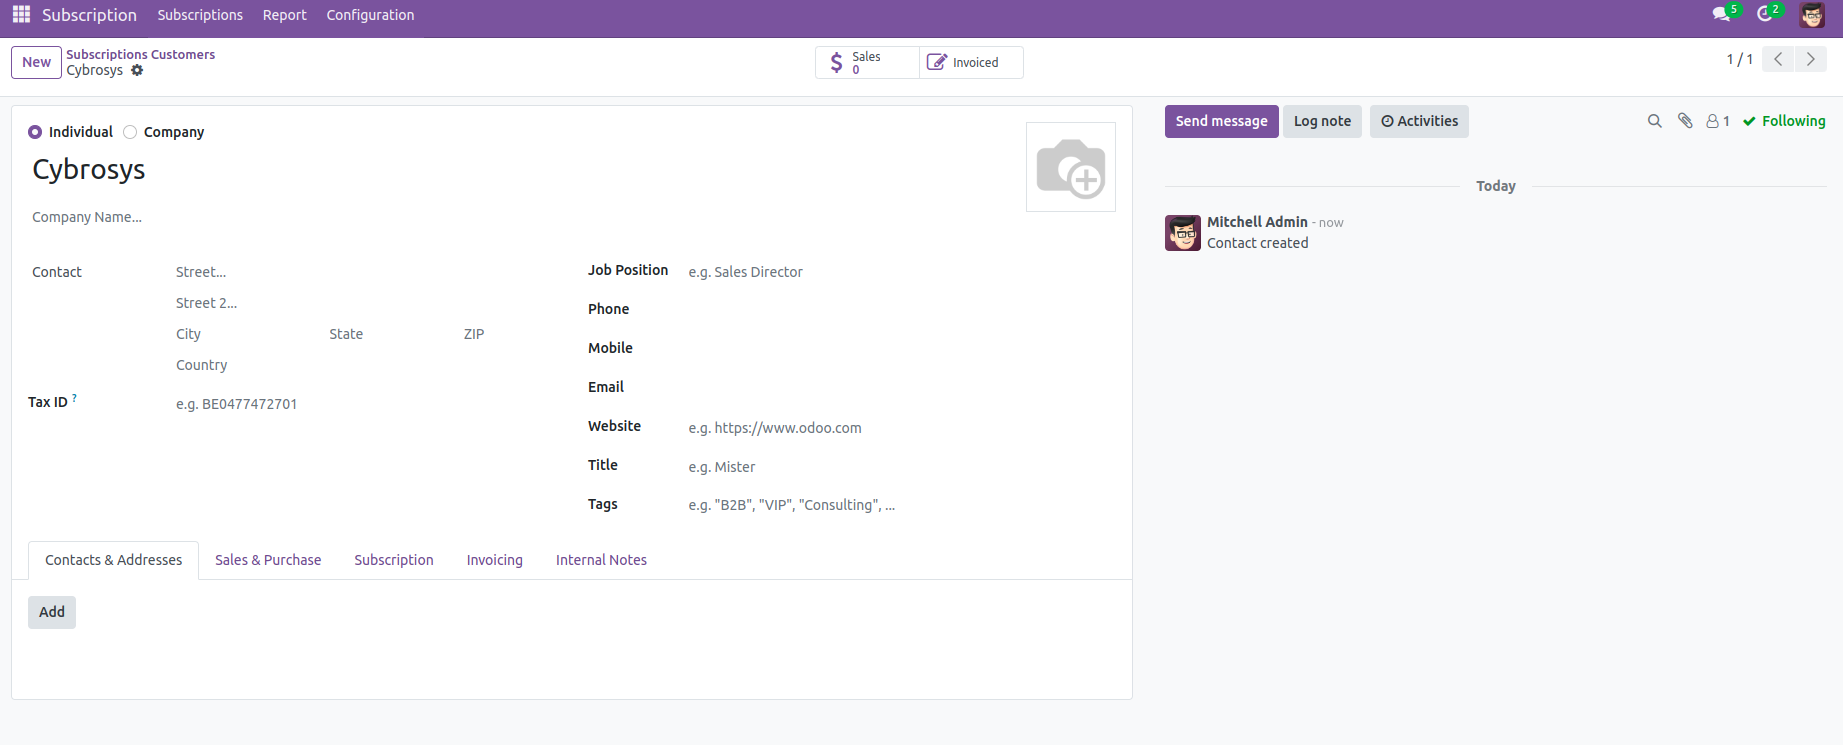
Task: Click Mitchell Admin avatar in chatter
Action: coord(1183,233)
